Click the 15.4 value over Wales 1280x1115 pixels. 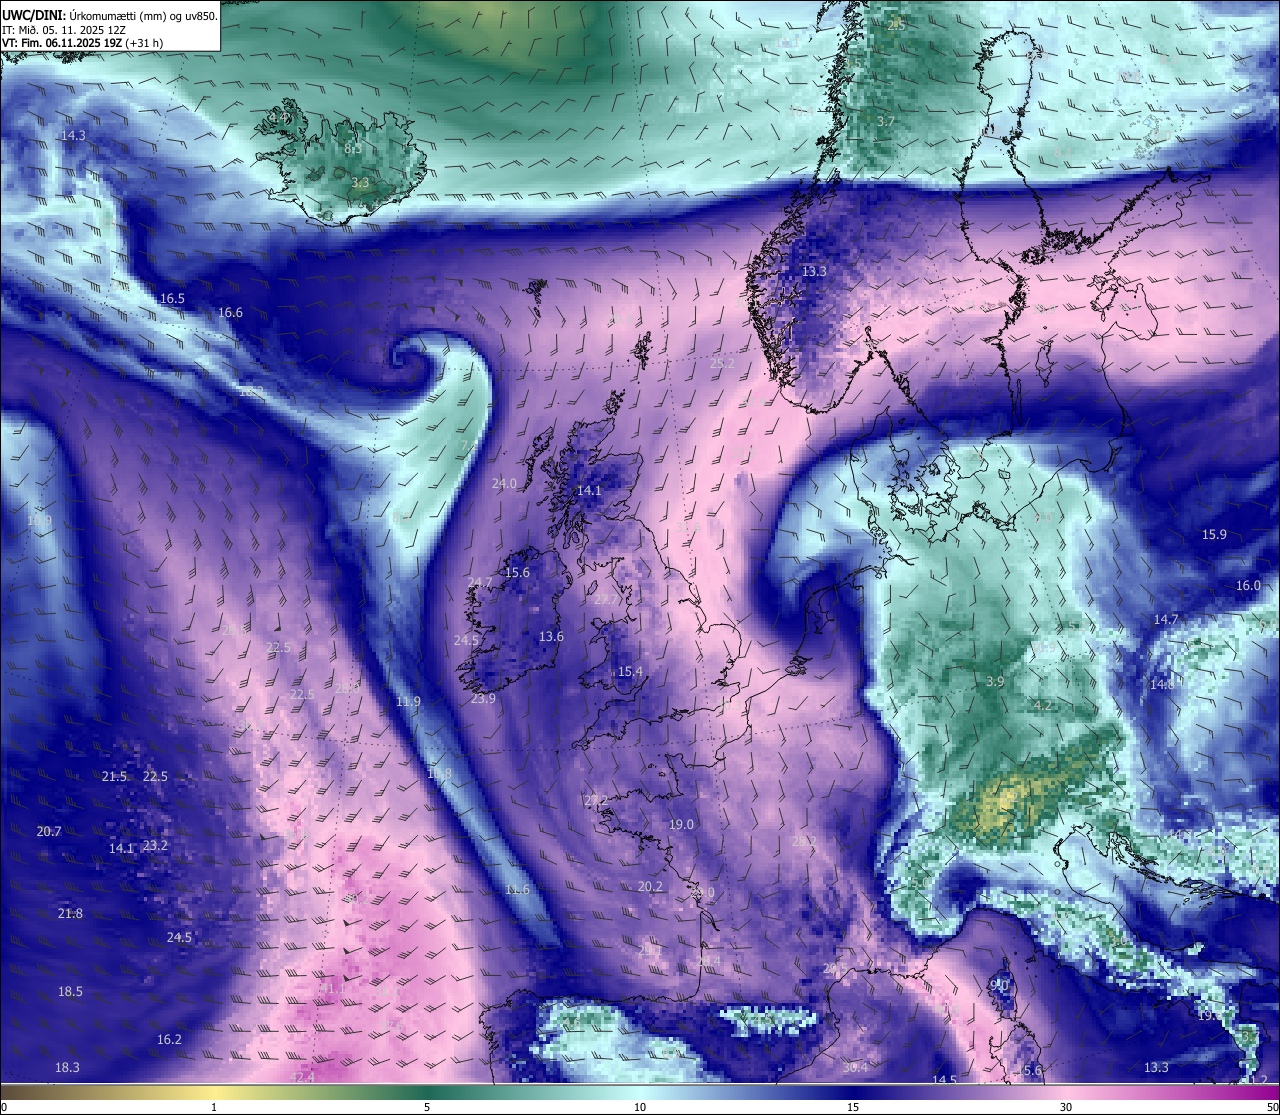(630, 672)
